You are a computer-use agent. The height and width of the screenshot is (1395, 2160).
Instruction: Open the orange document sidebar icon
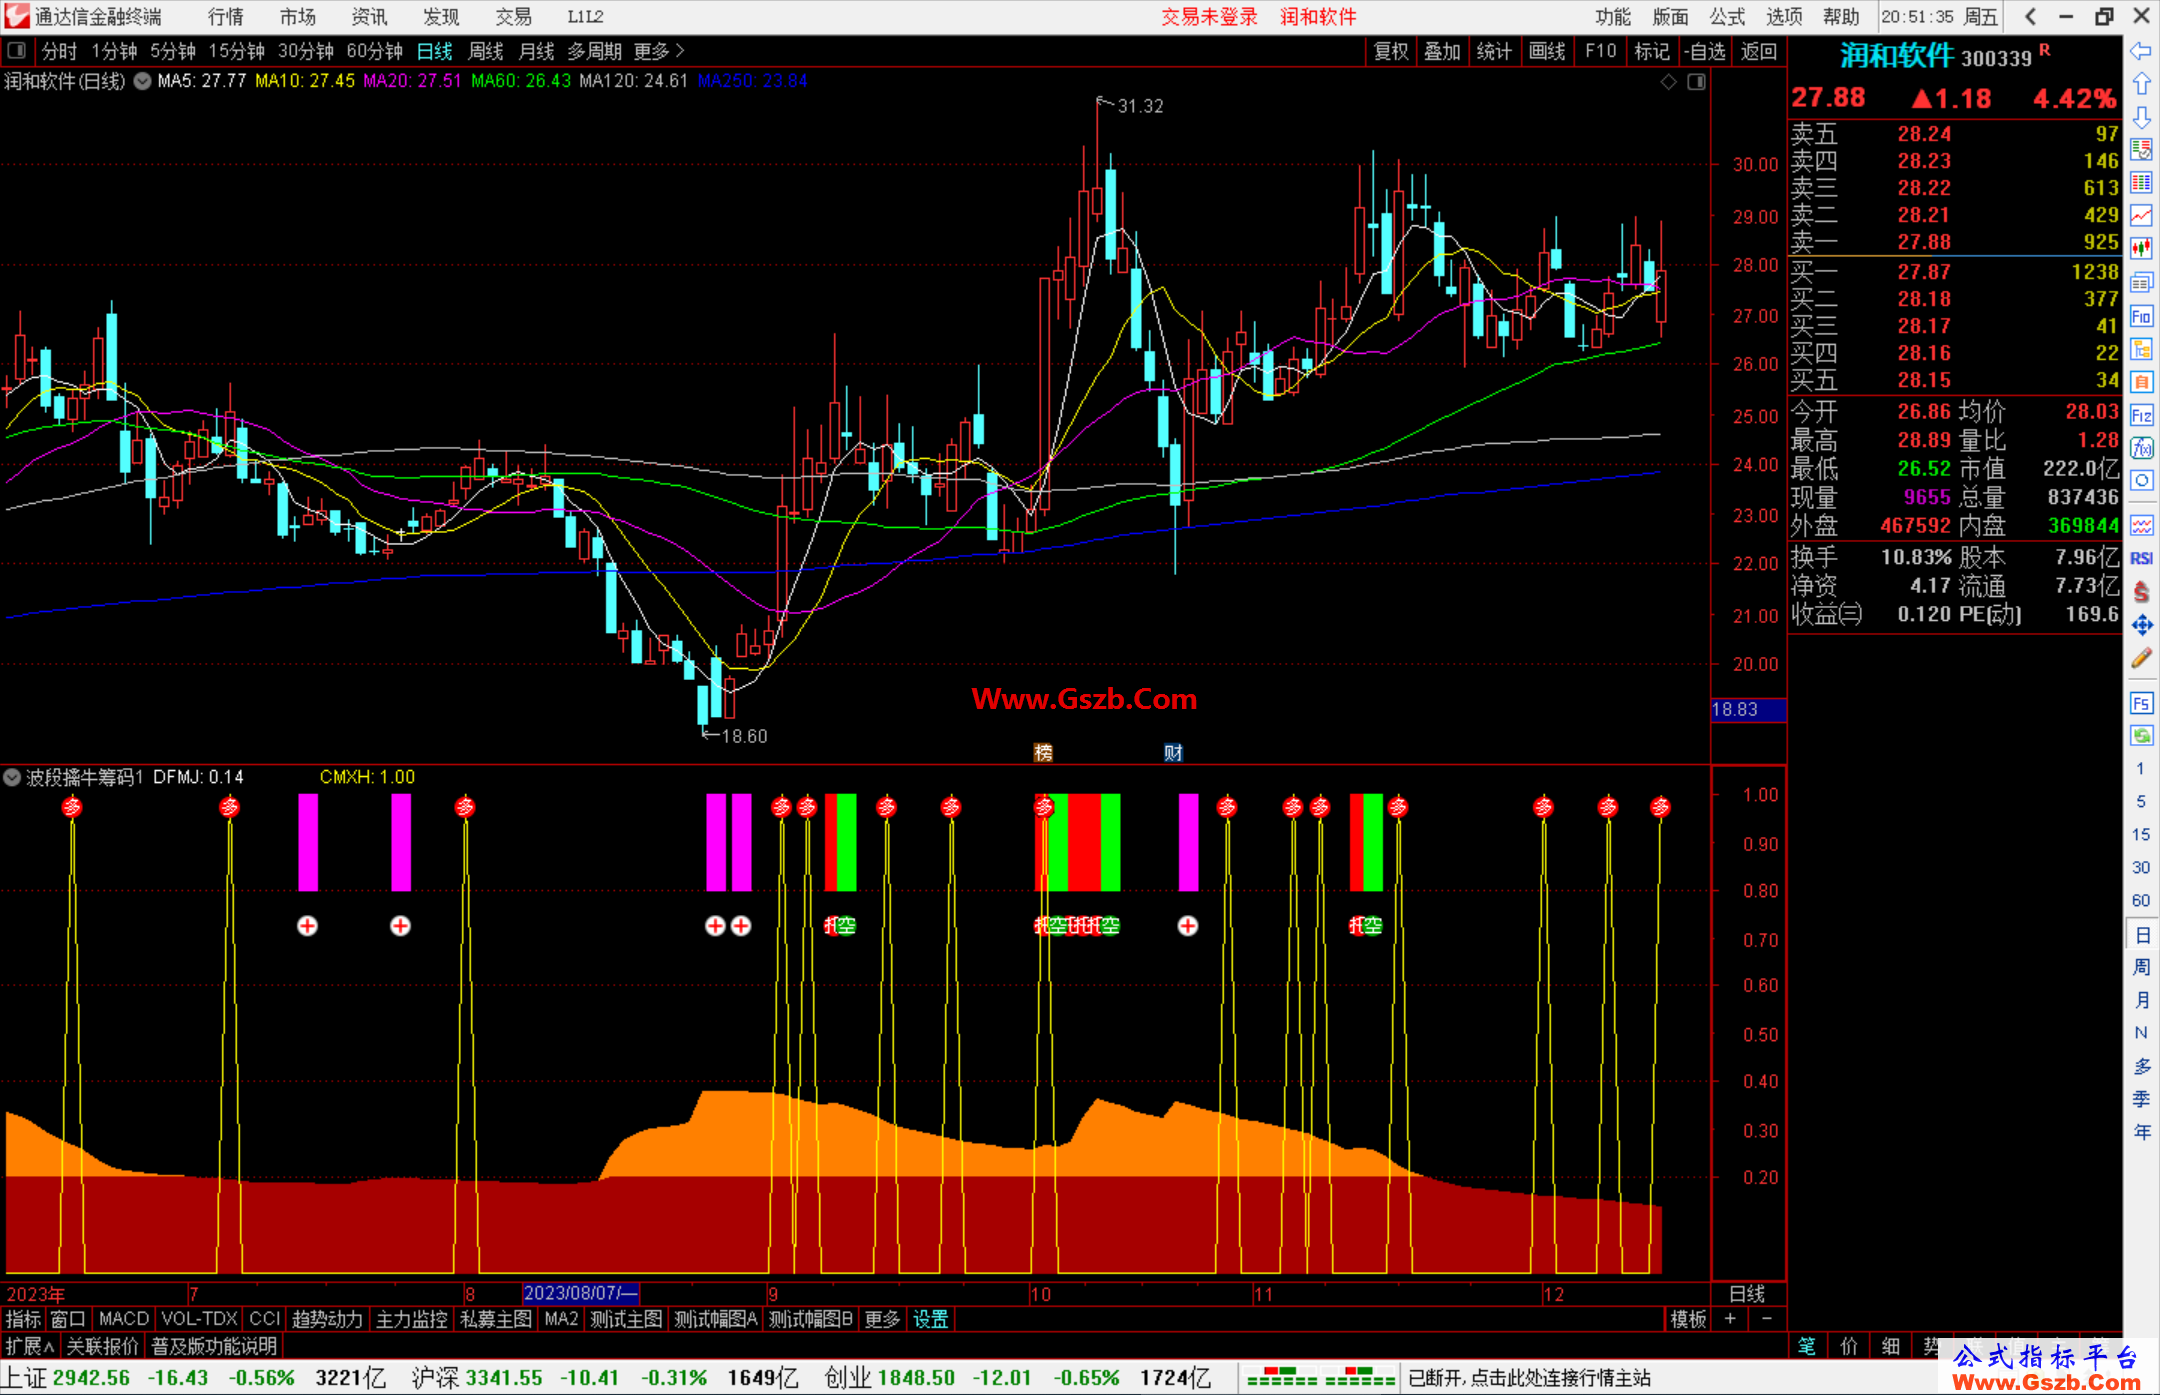2141,382
